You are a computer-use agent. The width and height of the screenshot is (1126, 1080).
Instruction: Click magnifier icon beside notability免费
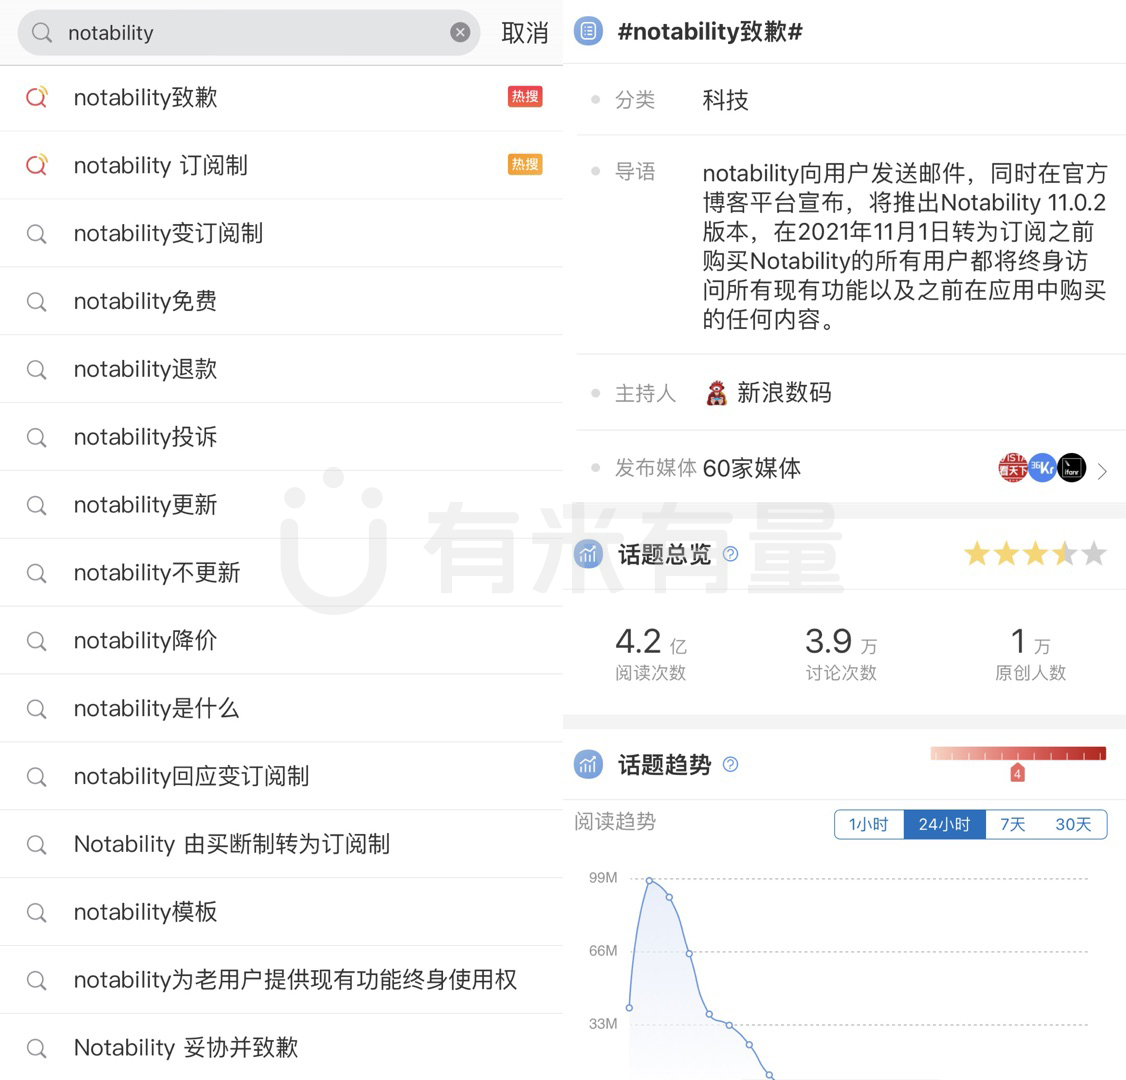(x=37, y=302)
